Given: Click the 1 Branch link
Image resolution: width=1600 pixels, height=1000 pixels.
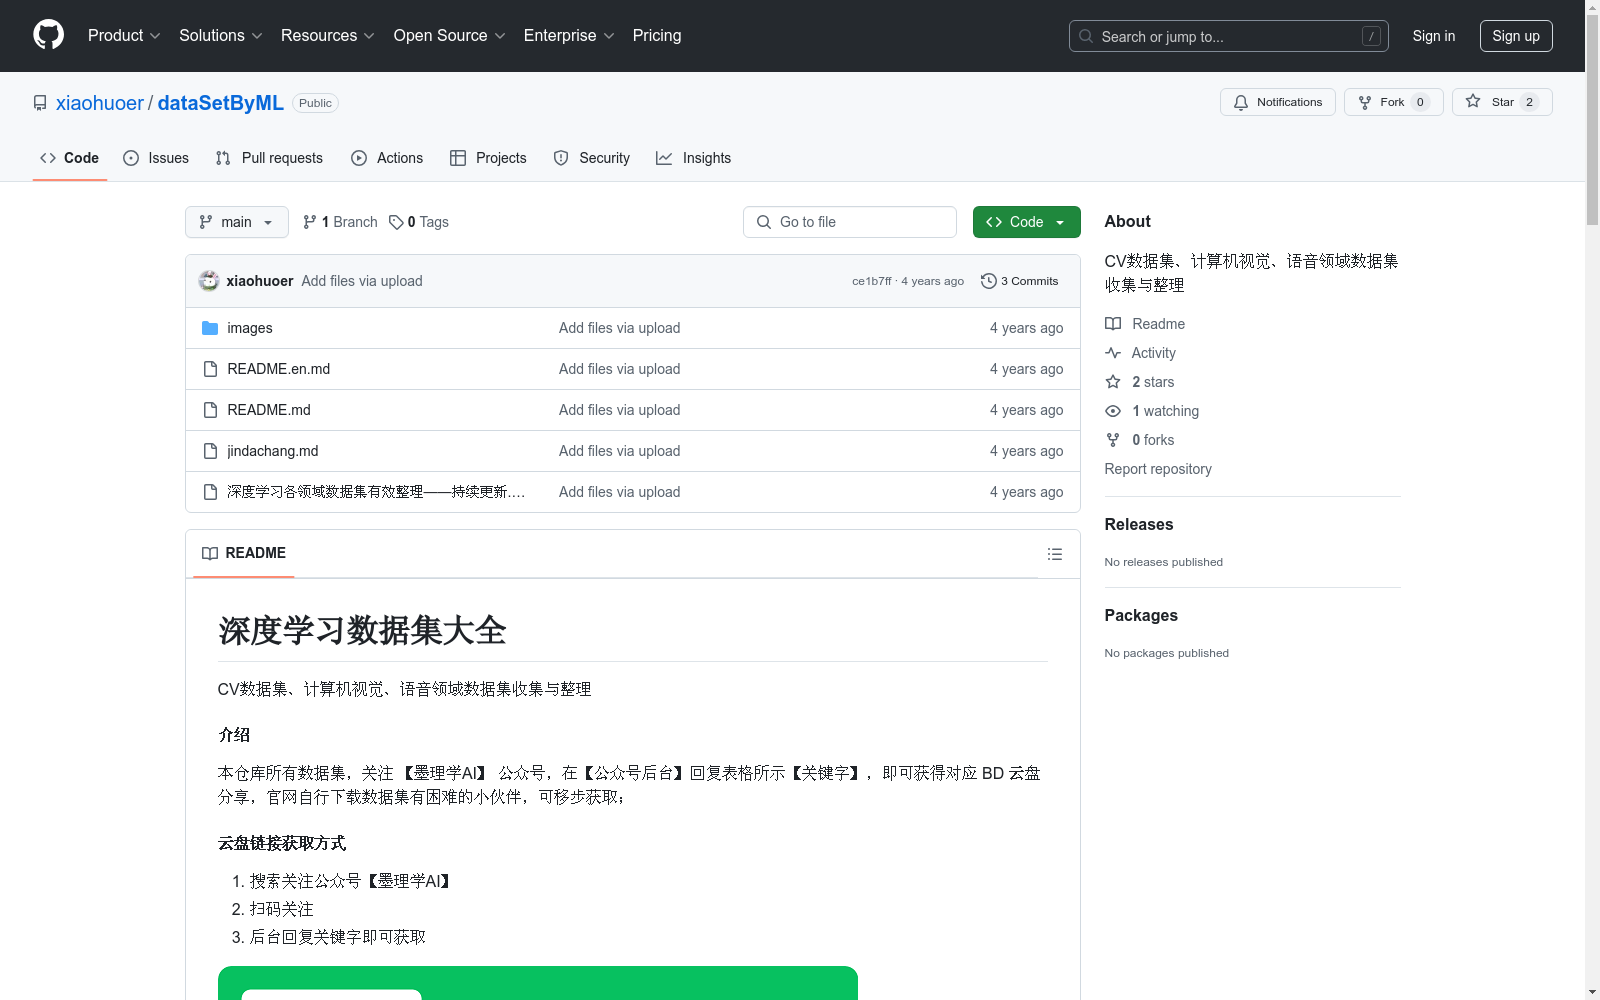Looking at the screenshot, I should coord(340,222).
